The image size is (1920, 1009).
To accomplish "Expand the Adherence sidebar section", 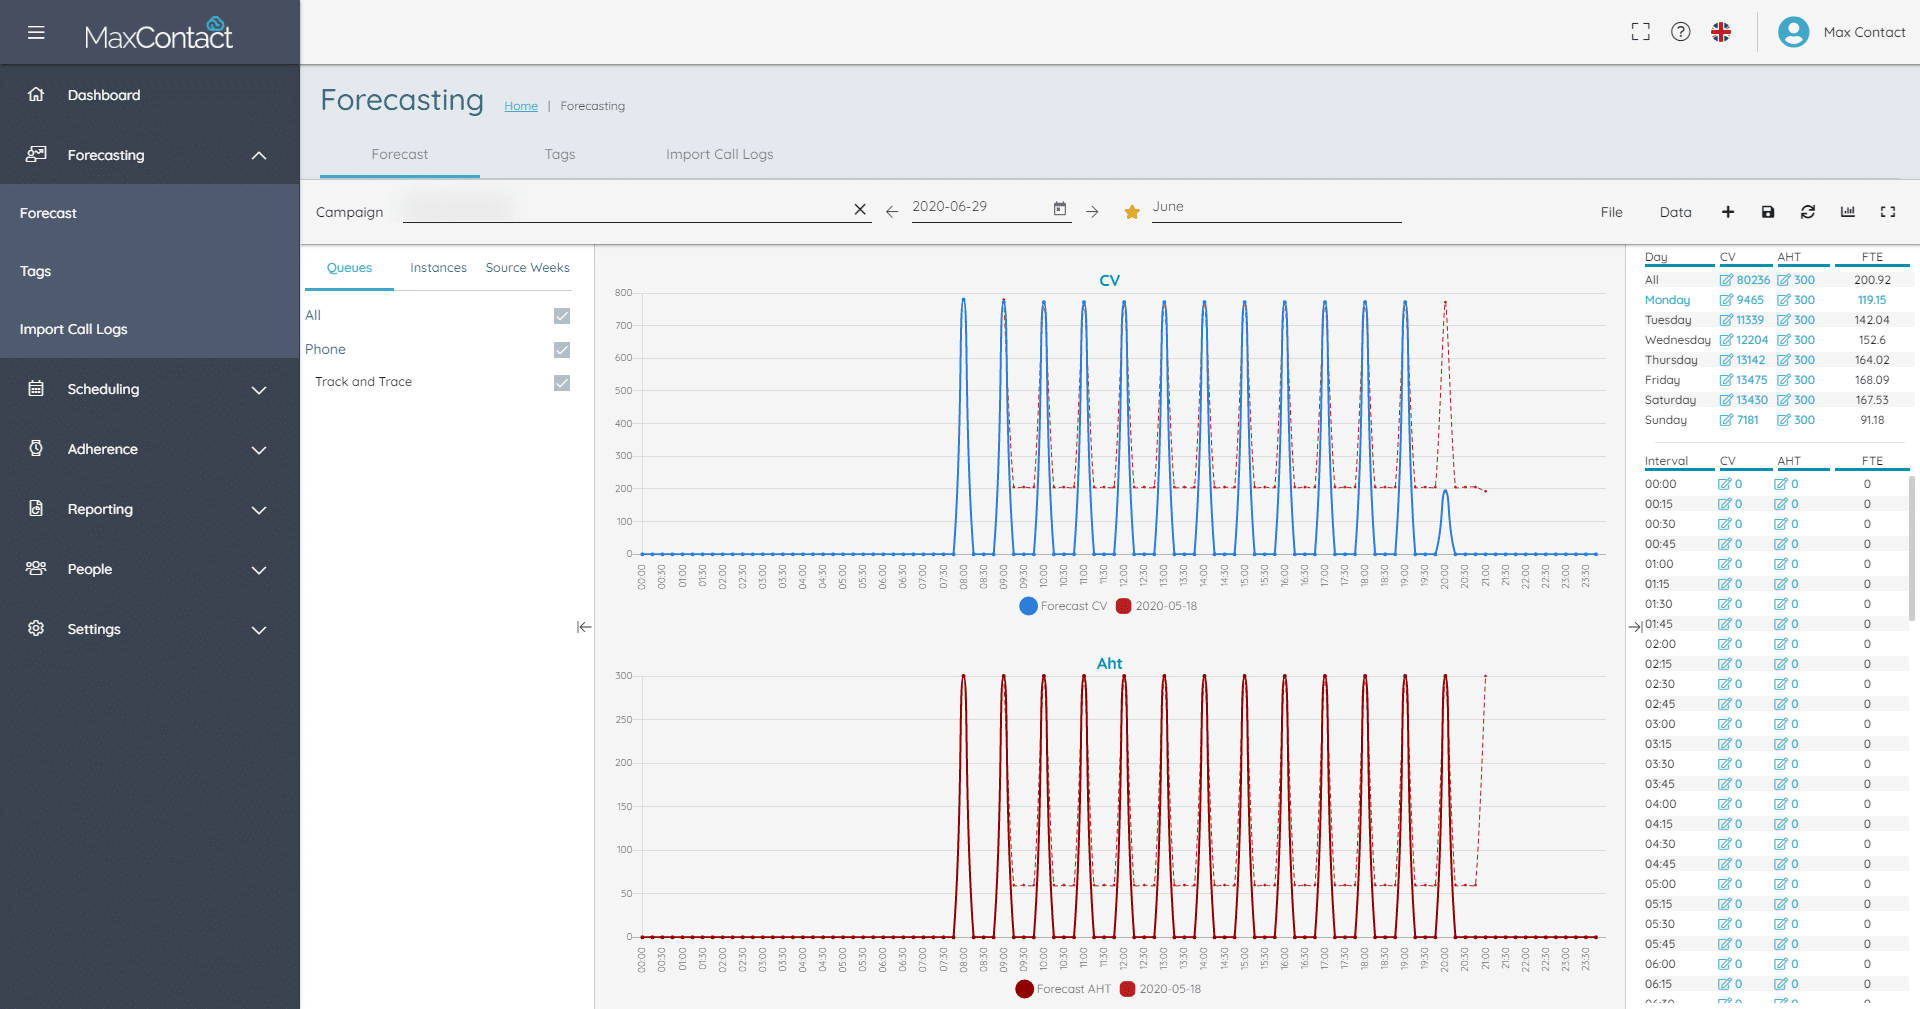I will pos(259,450).
